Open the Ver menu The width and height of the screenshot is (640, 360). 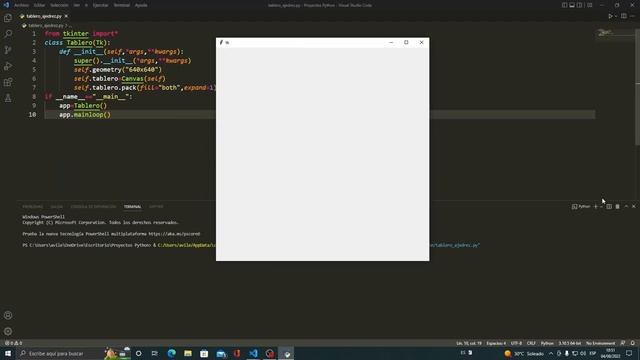tap(77, 5)
